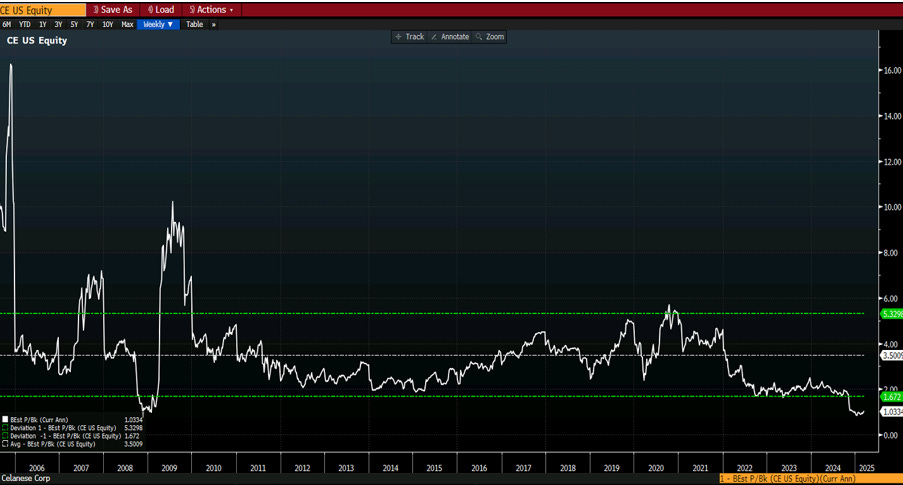903x485 pixels.
Task: Select the YTD time range tab
Action: [25, 24]
